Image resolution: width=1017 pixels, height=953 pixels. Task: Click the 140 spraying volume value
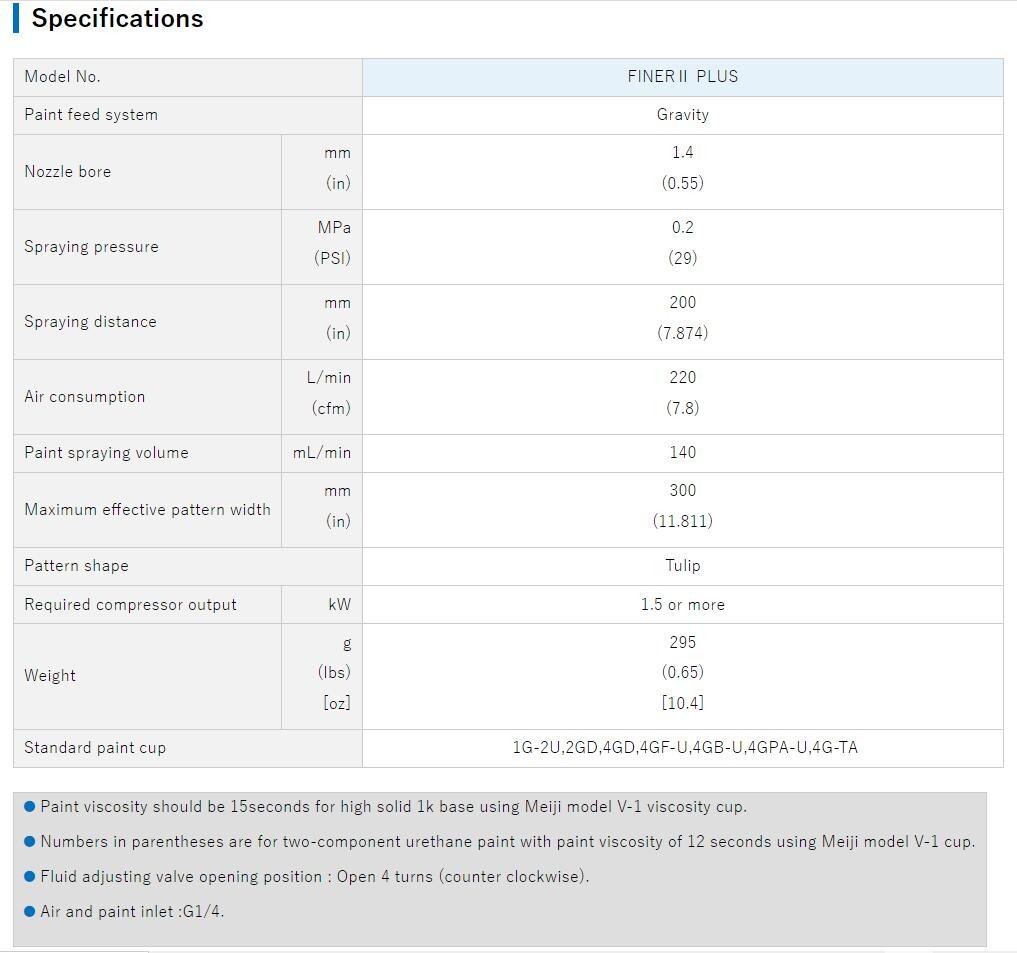click(x=682, y=453)
